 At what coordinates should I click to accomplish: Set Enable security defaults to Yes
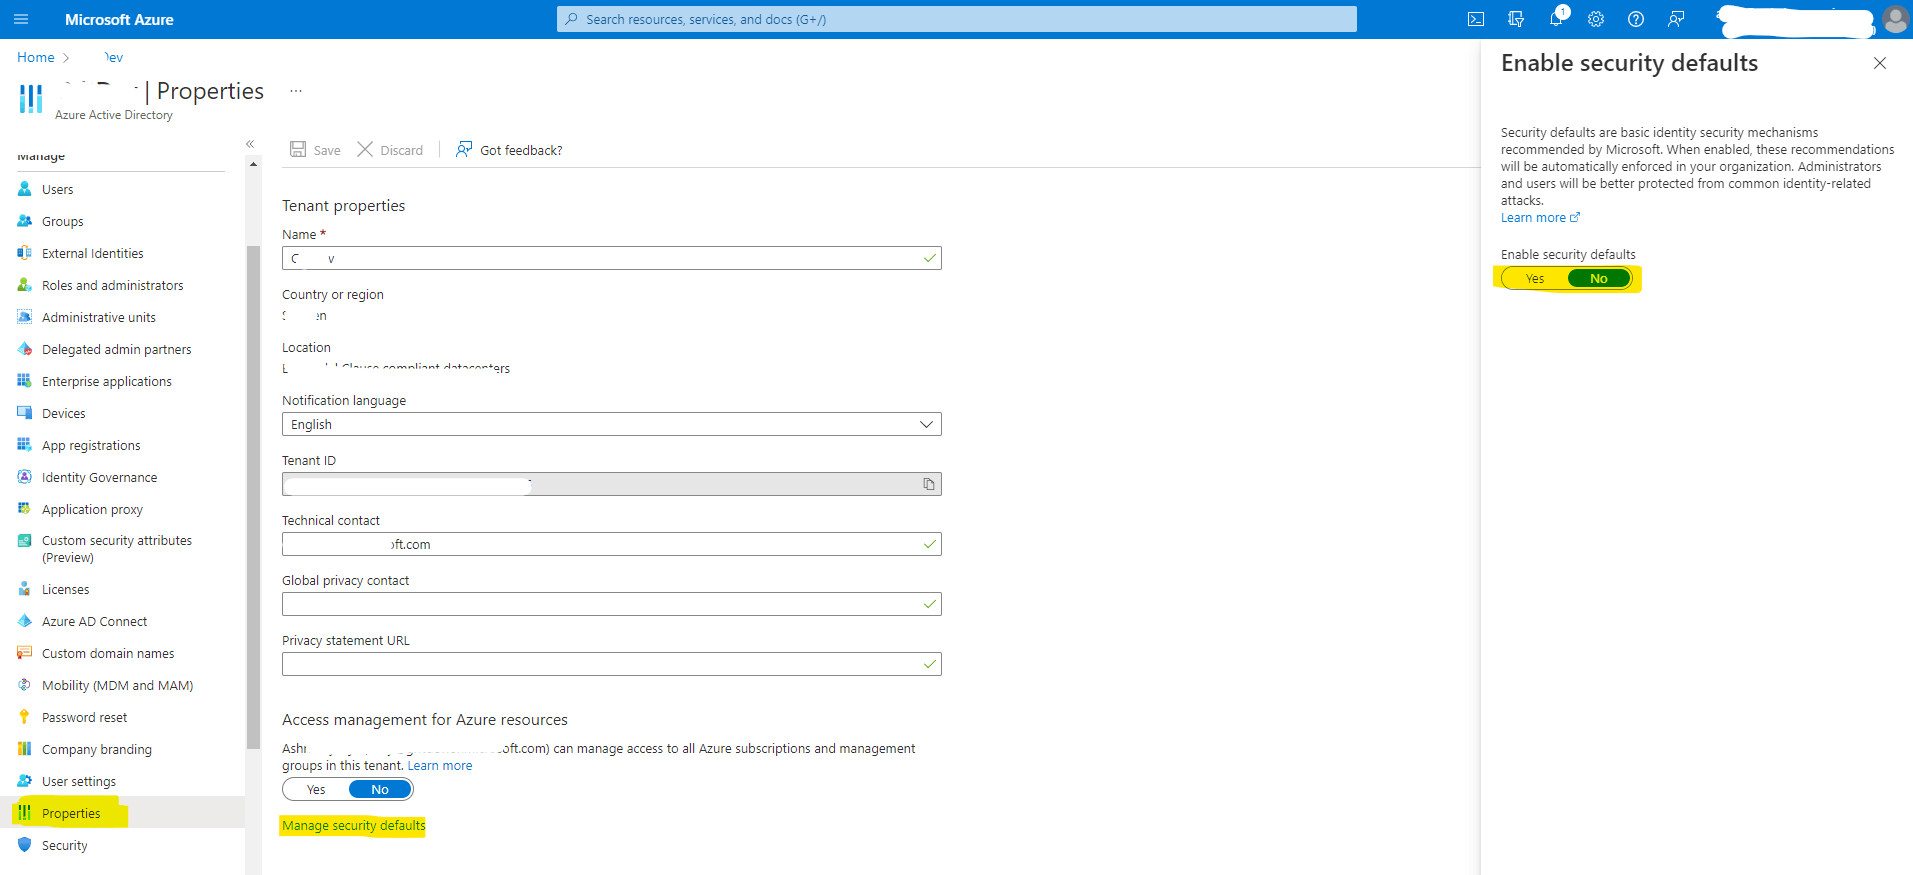[x=1535, y=279]
